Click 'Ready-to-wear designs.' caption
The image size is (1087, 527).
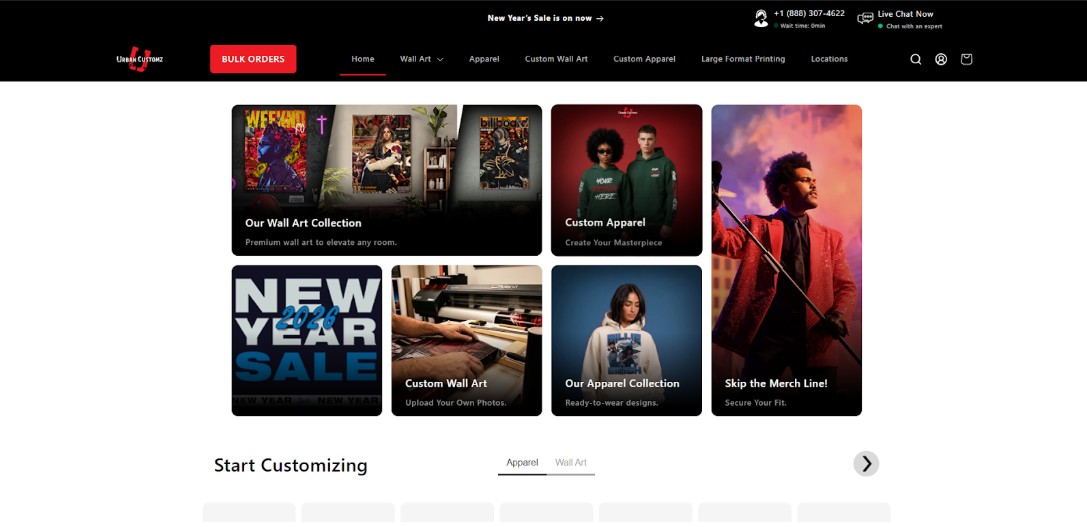pyautogui.click(x=611, y=403)
